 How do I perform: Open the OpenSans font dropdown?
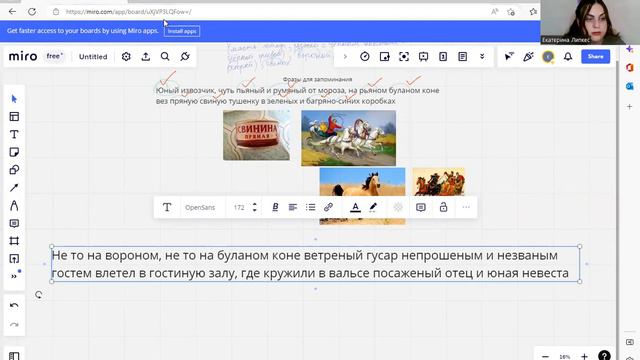[x=200, y=207]
